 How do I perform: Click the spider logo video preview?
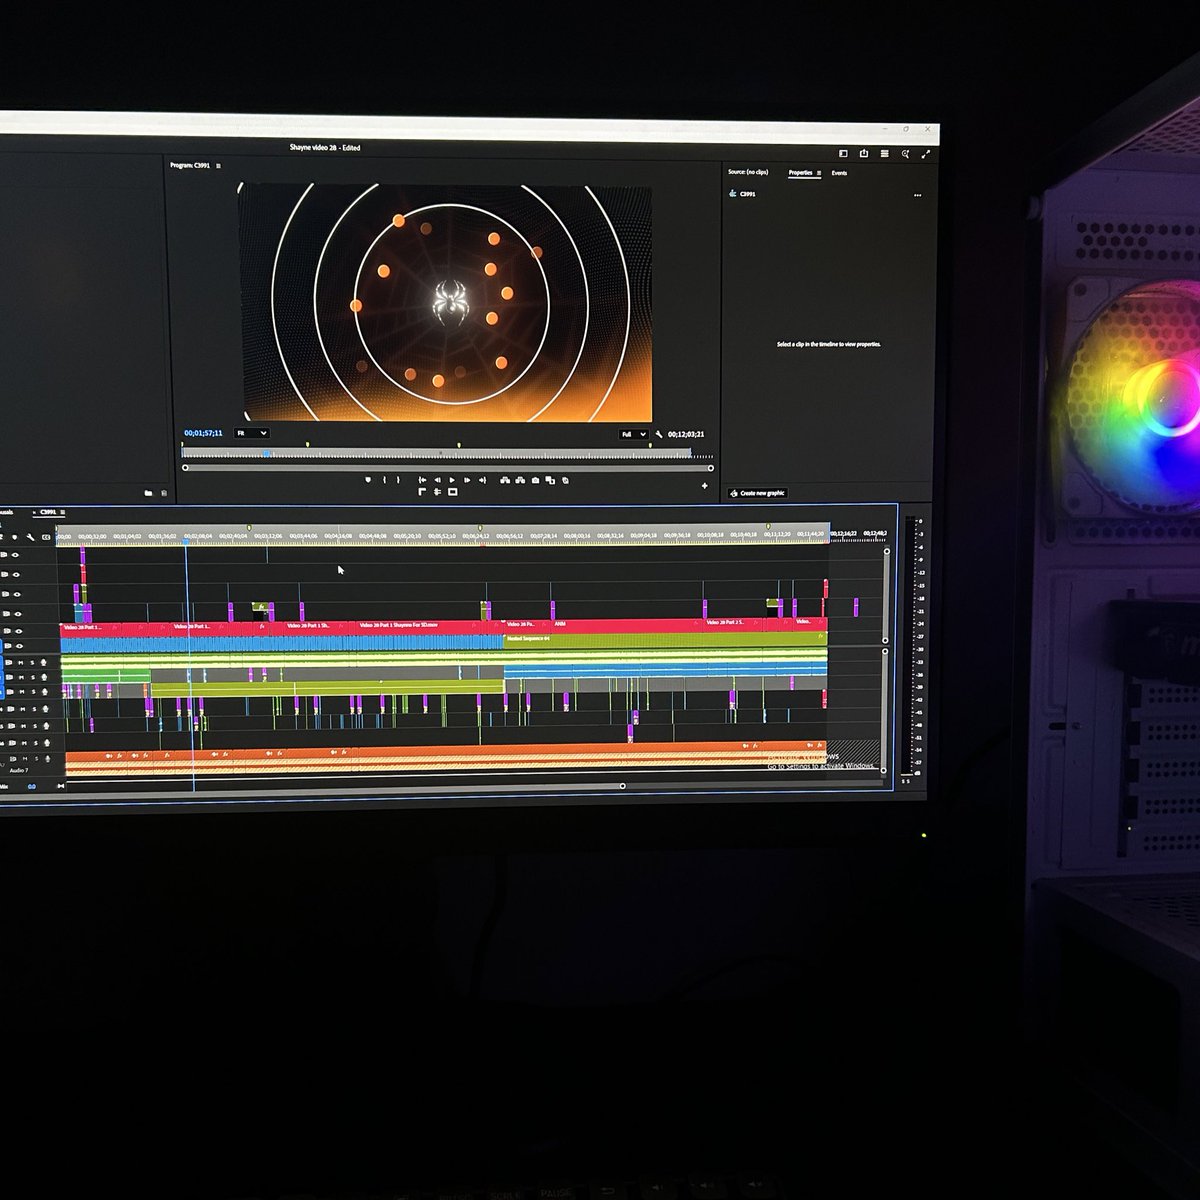[445, 303]
